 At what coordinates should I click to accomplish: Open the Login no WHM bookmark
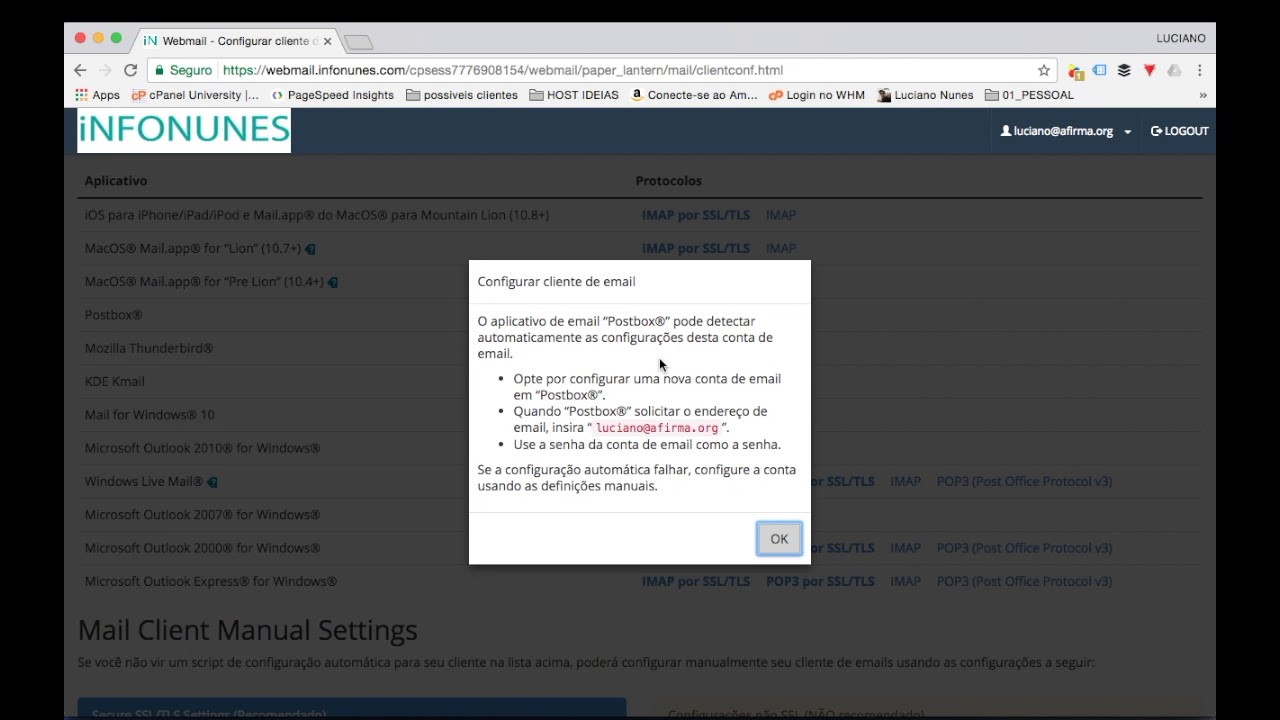(x=817, y=95)
